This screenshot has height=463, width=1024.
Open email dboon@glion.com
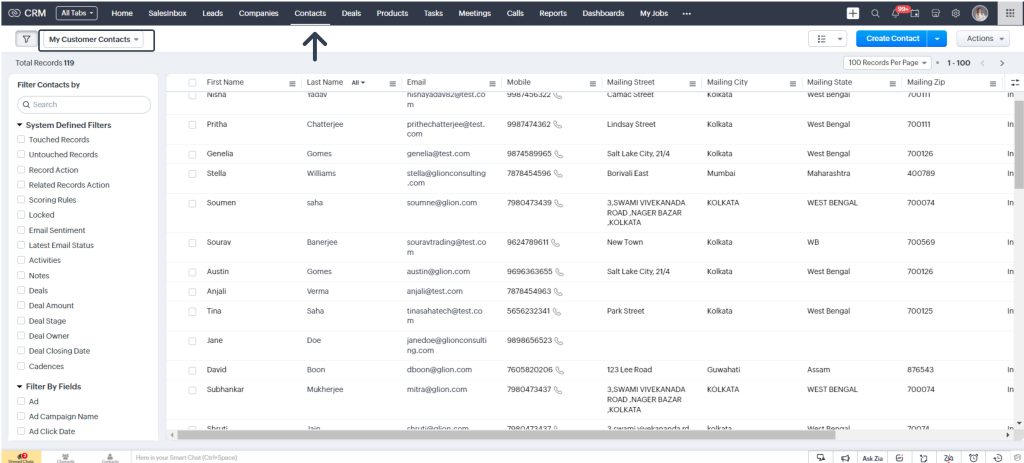pos(438,370)
